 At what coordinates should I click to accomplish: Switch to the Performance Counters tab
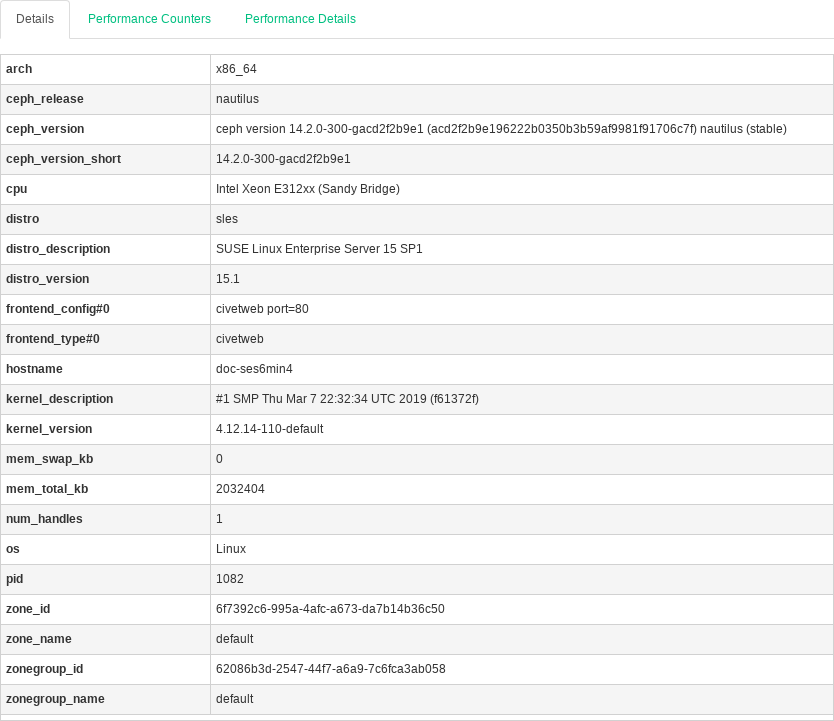point(149,19)
